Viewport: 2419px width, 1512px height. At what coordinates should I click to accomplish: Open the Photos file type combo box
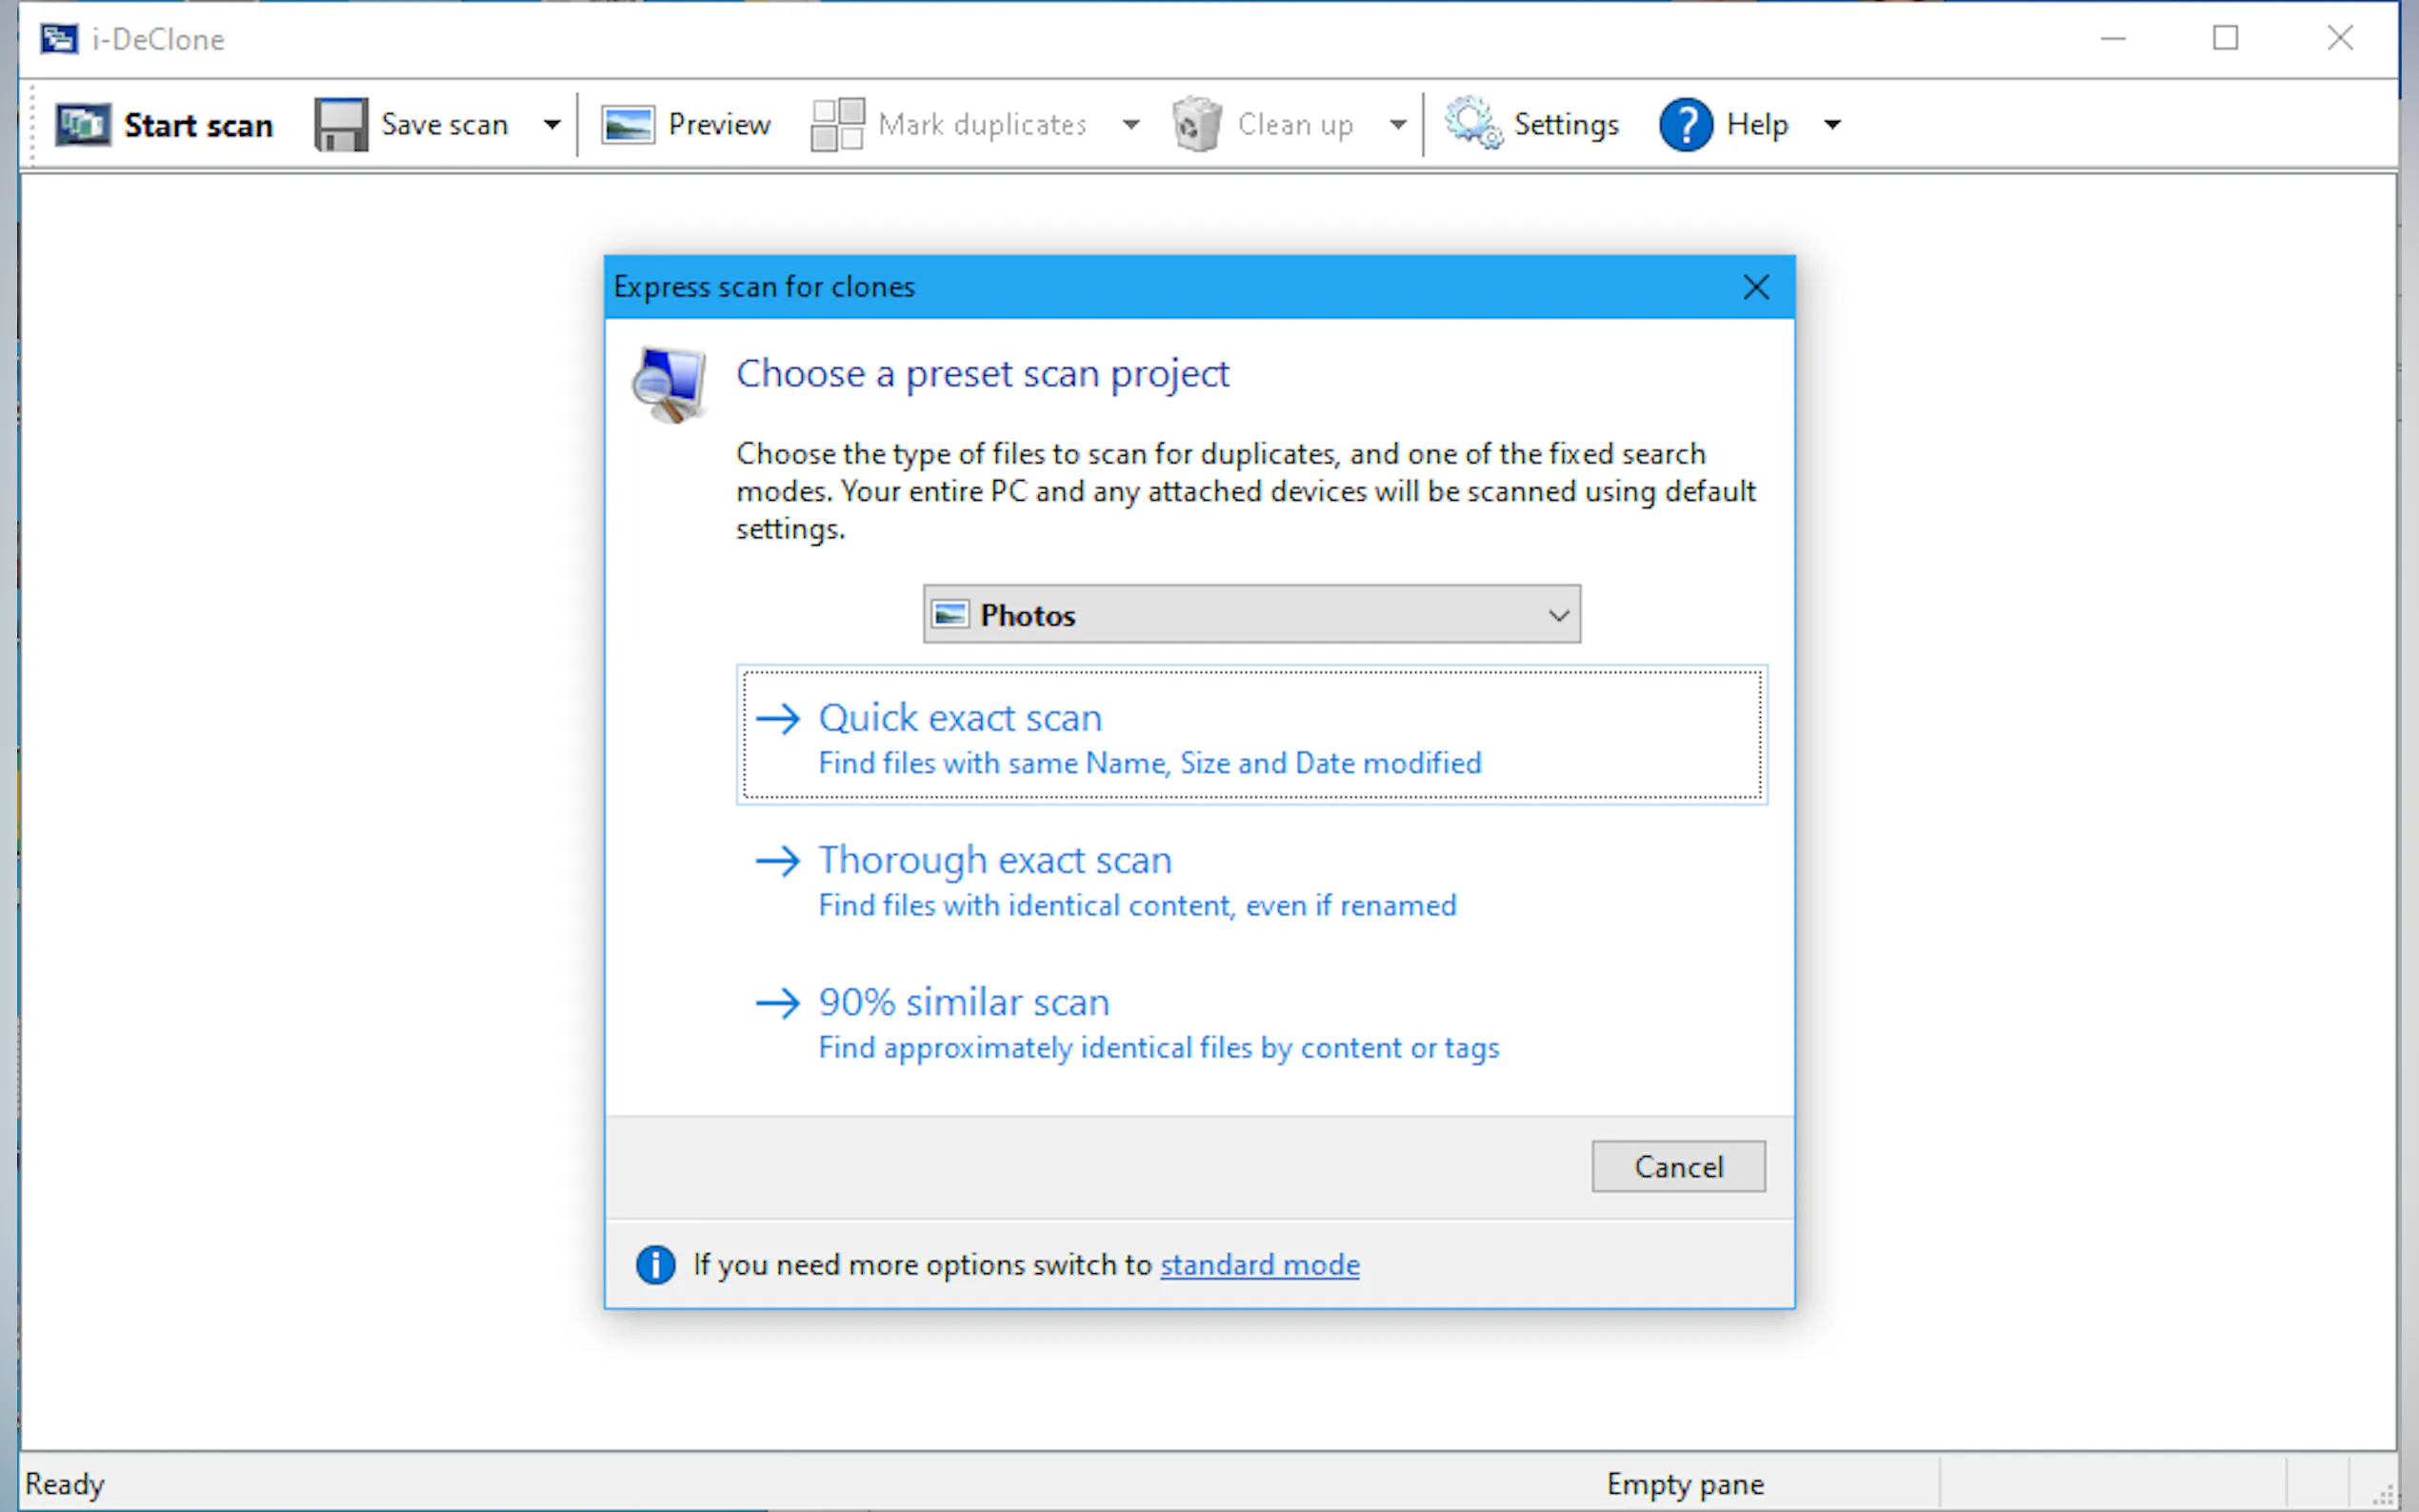tap(1251, 614)
